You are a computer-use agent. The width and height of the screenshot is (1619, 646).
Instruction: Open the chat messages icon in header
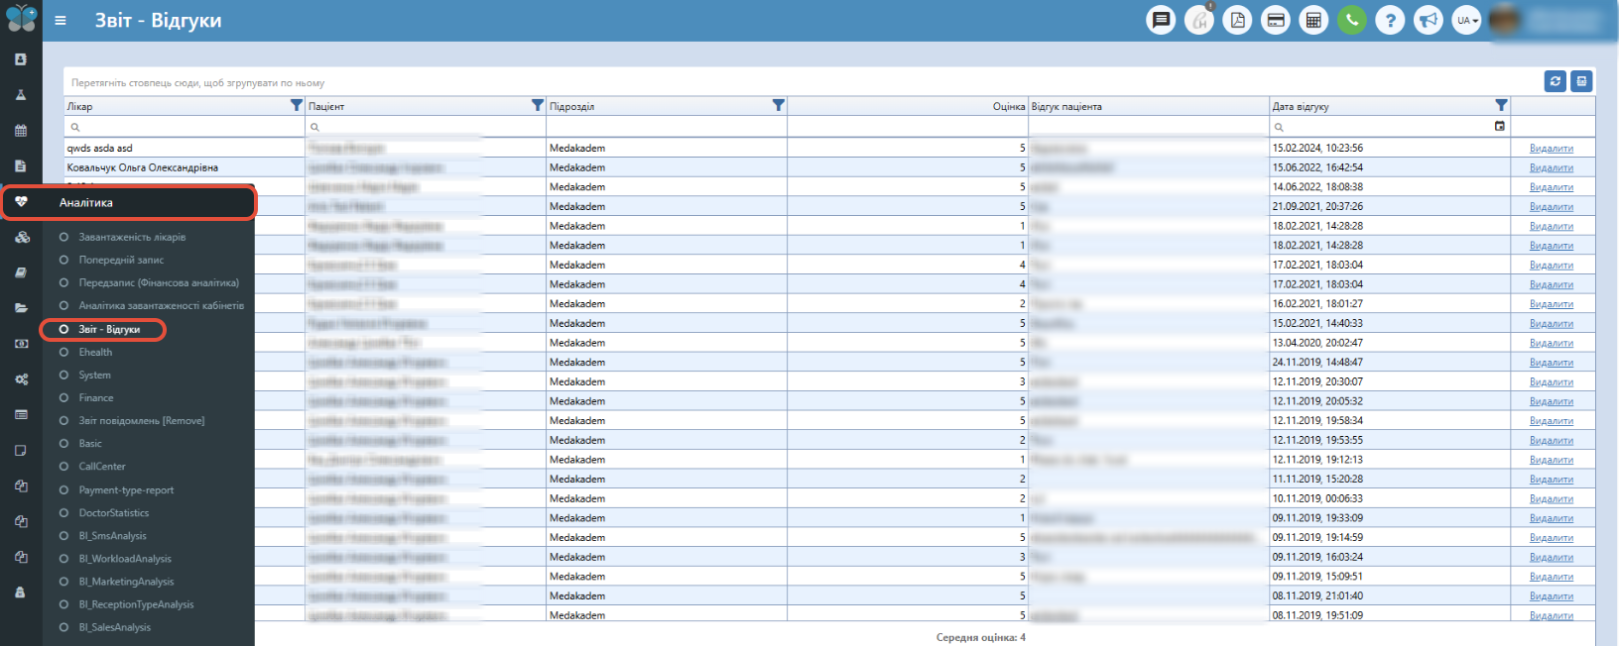point(1160,20)
